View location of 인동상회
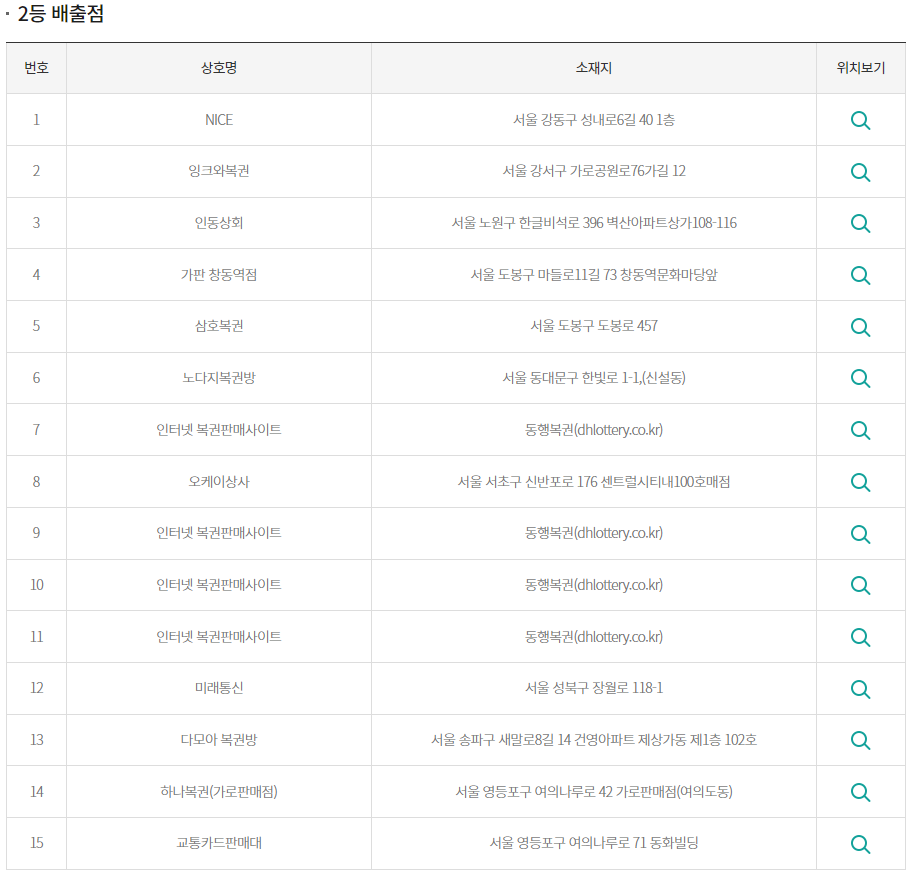 pyautogui.click(x=860, y=223)
